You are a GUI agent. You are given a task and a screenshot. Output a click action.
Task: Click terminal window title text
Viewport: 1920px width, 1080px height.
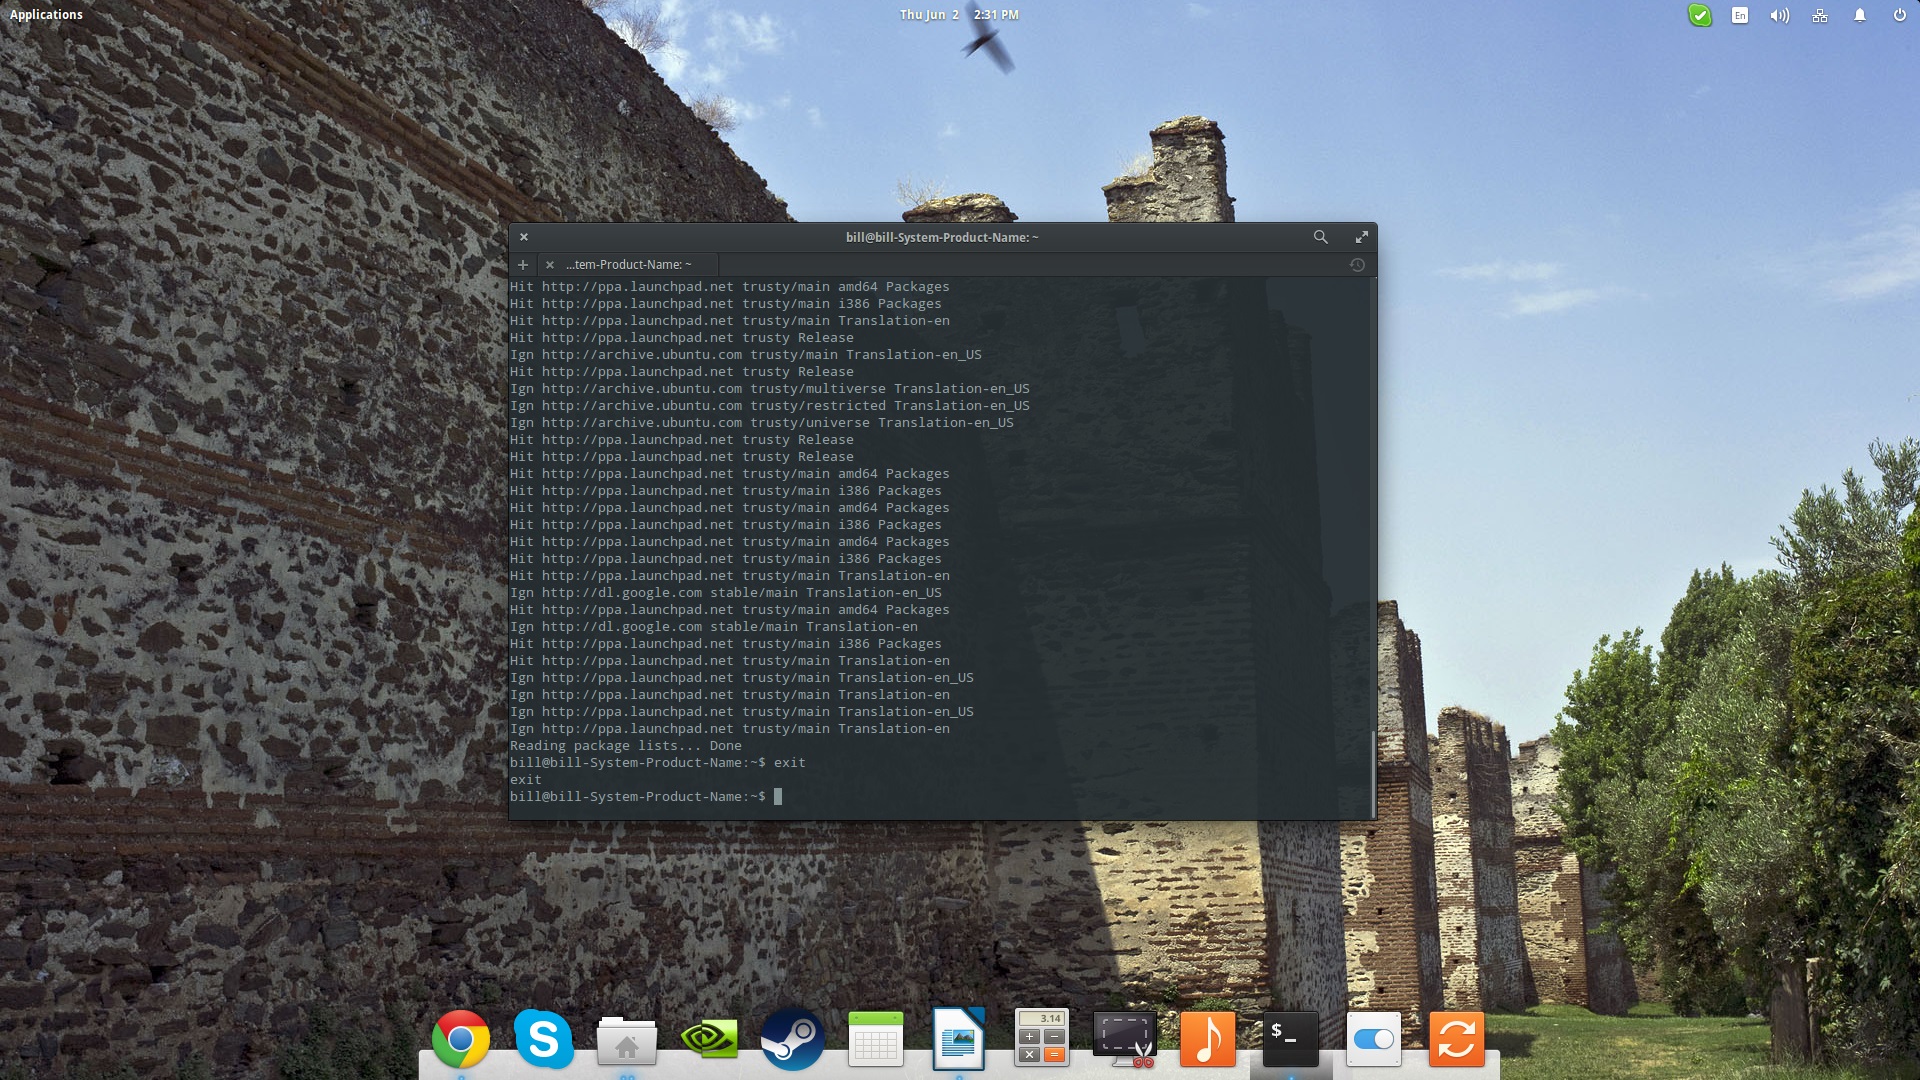click(x=942, y=237)
